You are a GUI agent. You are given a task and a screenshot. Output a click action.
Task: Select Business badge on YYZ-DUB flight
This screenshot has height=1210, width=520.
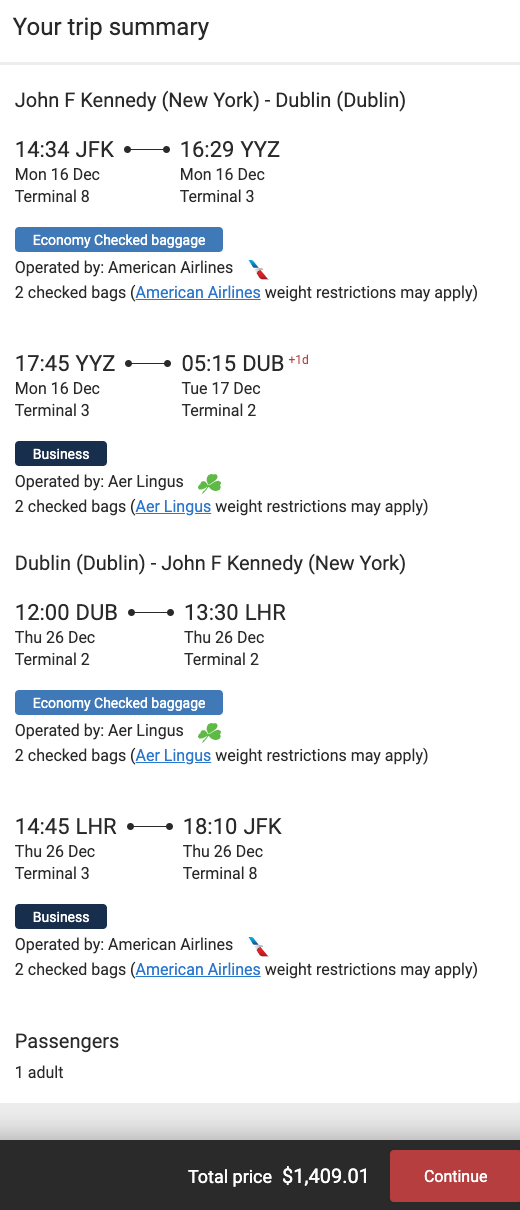(x=61, y=454)
